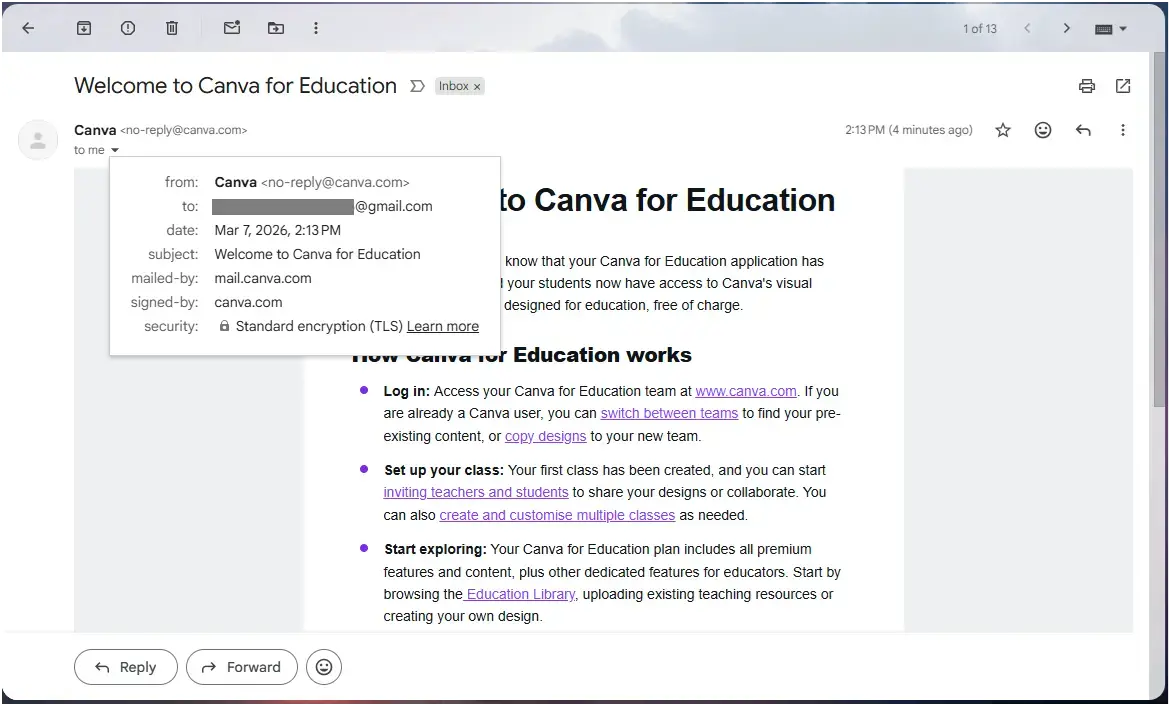Open the Education Library link
This screenshot has width=1170, height=706.
[x=519, y=594]
